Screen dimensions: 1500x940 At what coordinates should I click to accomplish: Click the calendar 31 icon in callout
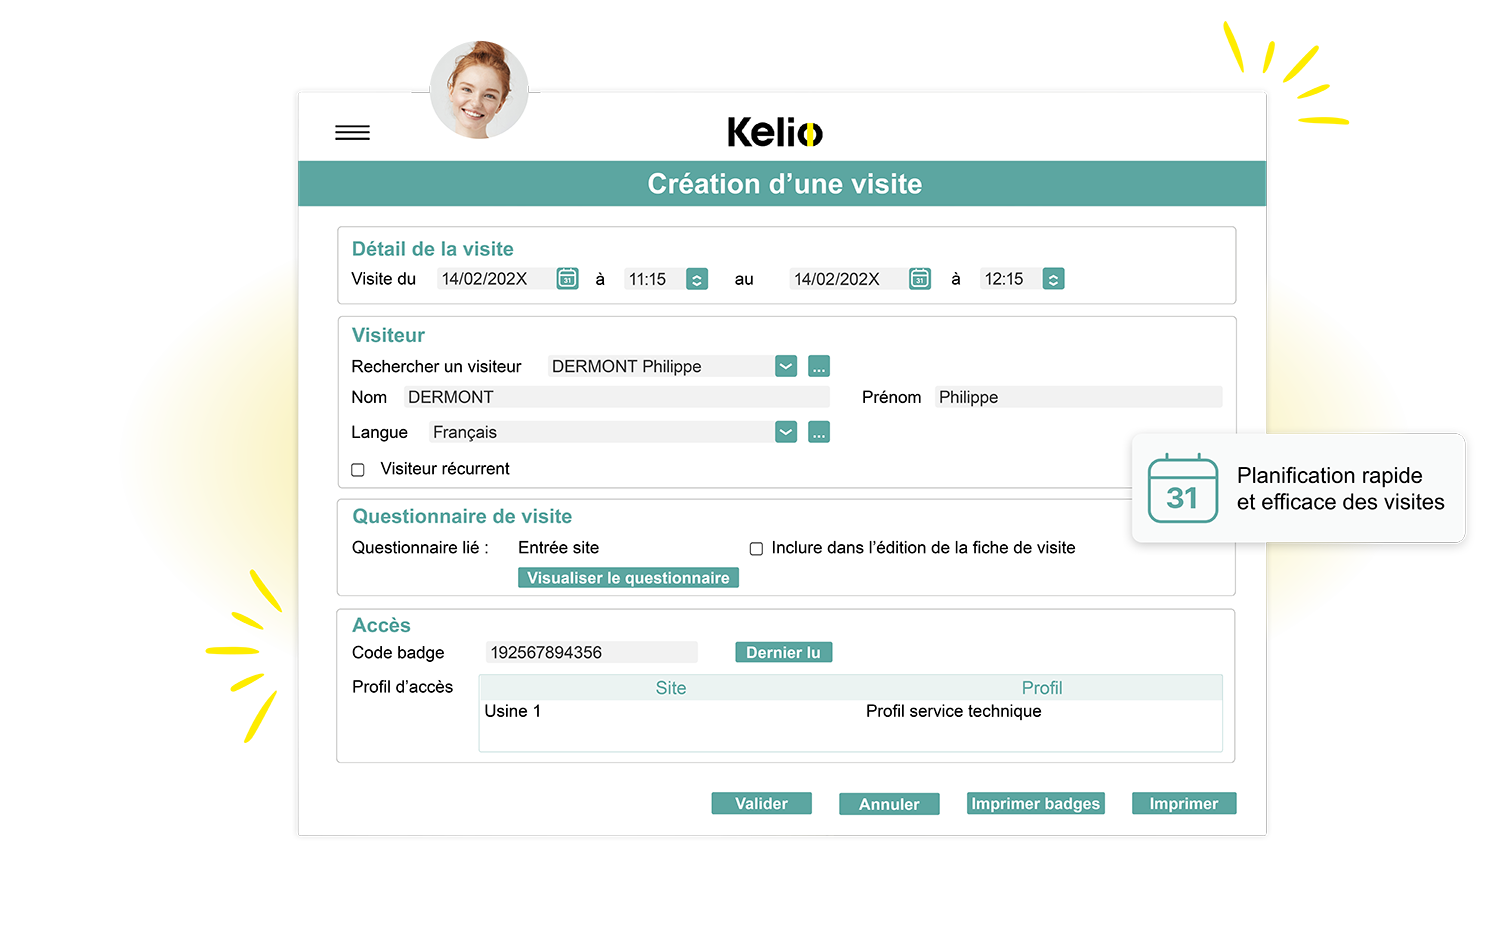[x=1183, y=488]
